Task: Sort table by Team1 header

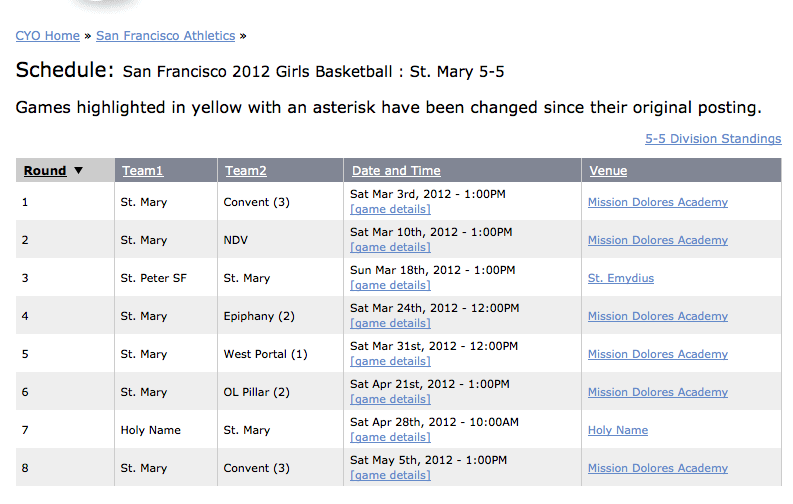Action: tap(143, 171)
